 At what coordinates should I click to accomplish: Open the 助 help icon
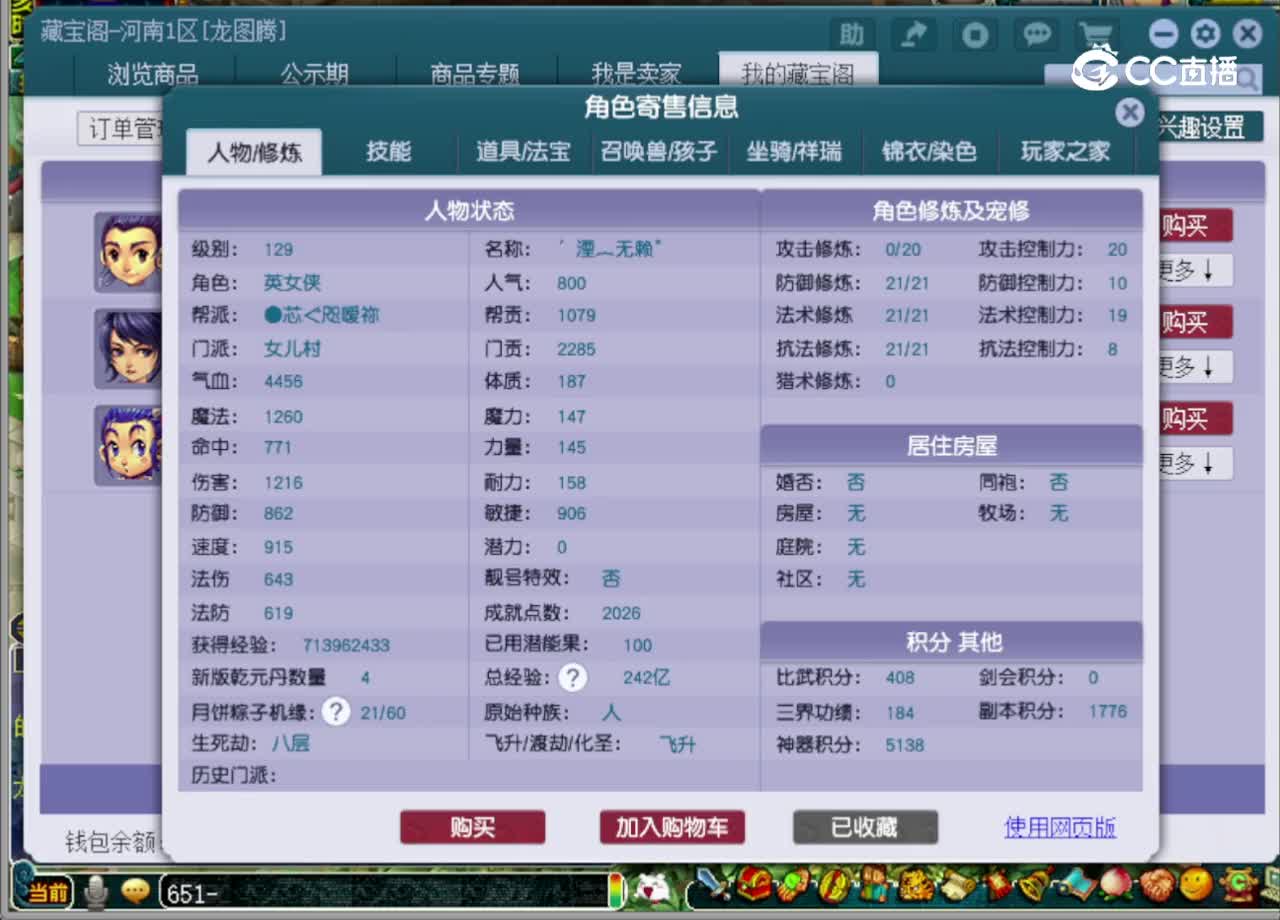point(851,34)
